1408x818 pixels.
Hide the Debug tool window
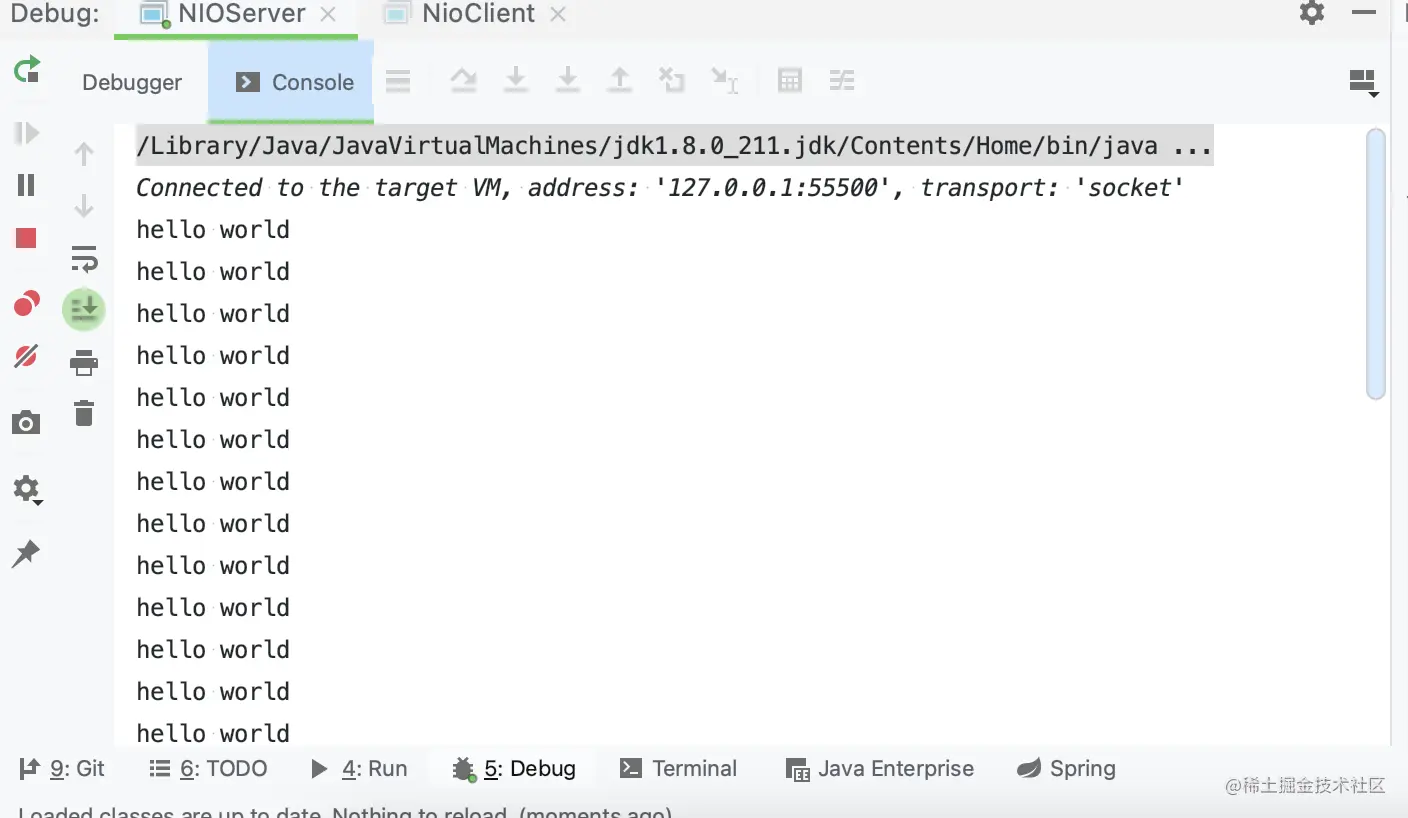(x=1364, y=13)
